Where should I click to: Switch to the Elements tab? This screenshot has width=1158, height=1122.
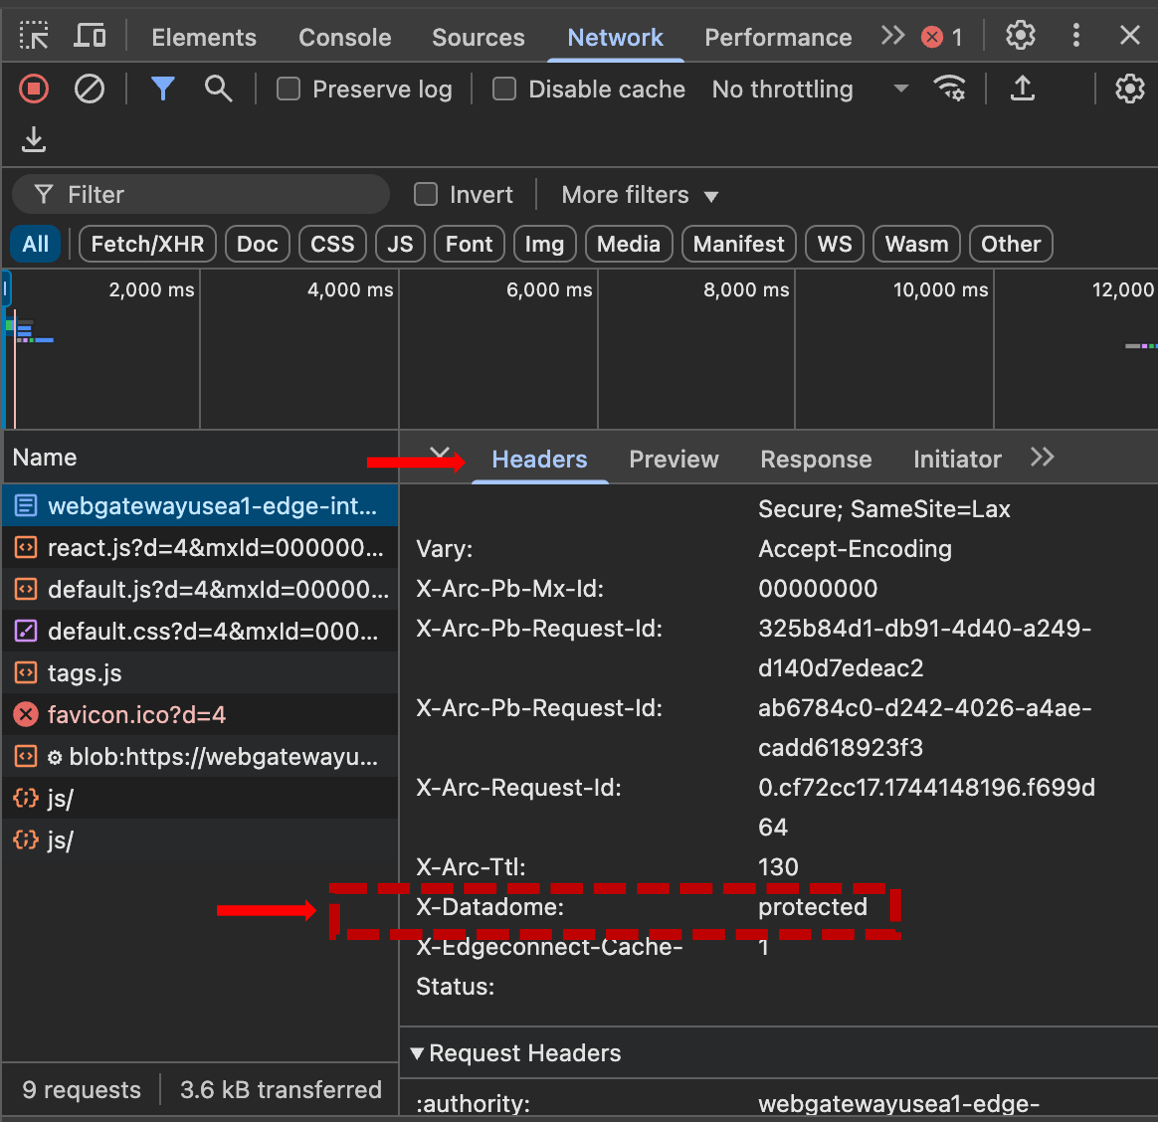point(204,37)
